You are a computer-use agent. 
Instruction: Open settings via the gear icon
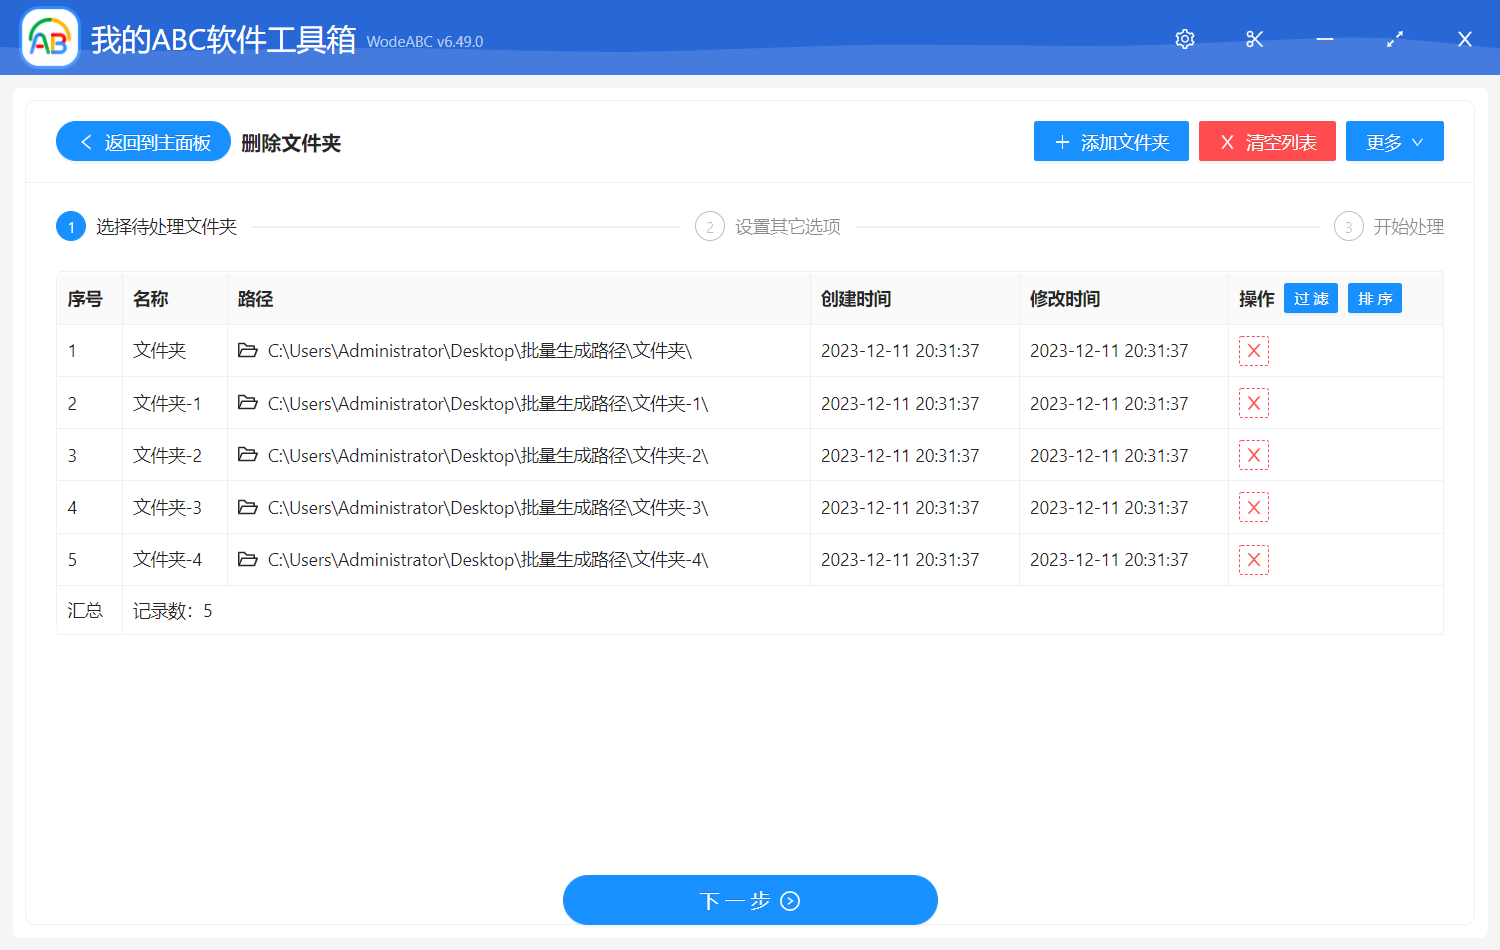coord(1185,39)
